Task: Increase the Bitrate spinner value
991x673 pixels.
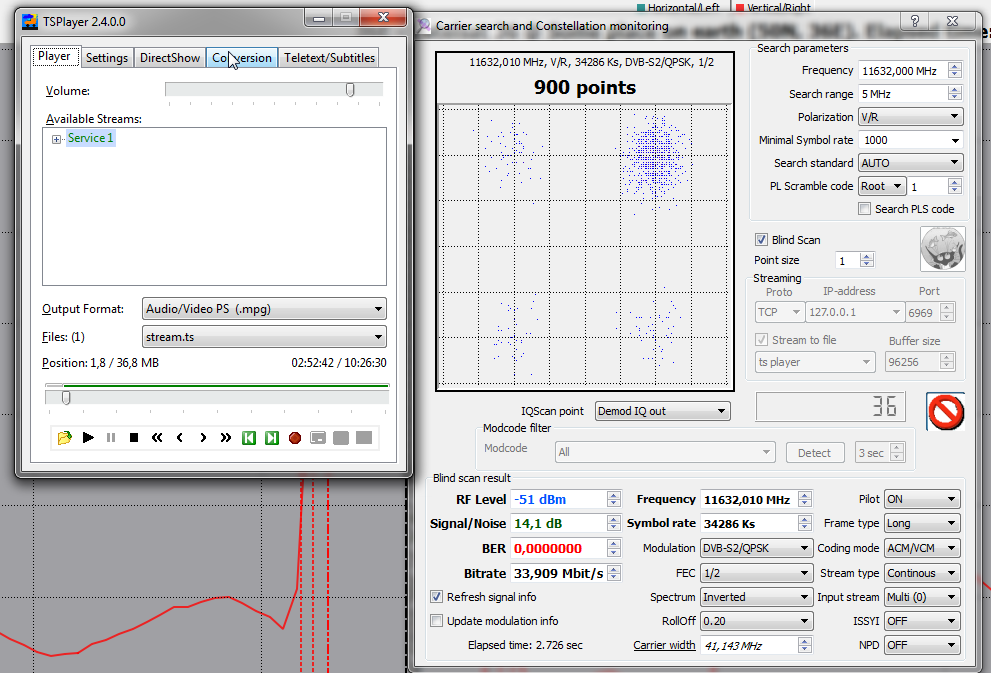Action: [x=614, y=569]
